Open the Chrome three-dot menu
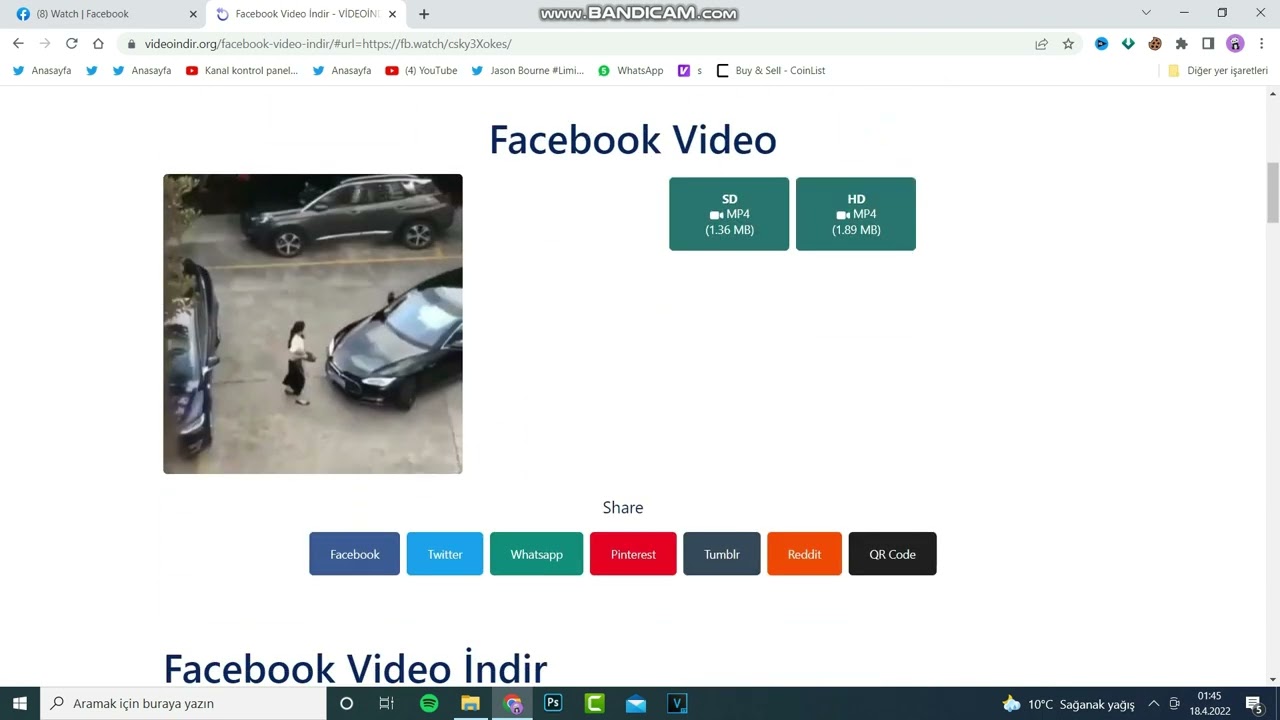Image resolution: width=1280 pixels, height=720 pixels. (1261, 44)
